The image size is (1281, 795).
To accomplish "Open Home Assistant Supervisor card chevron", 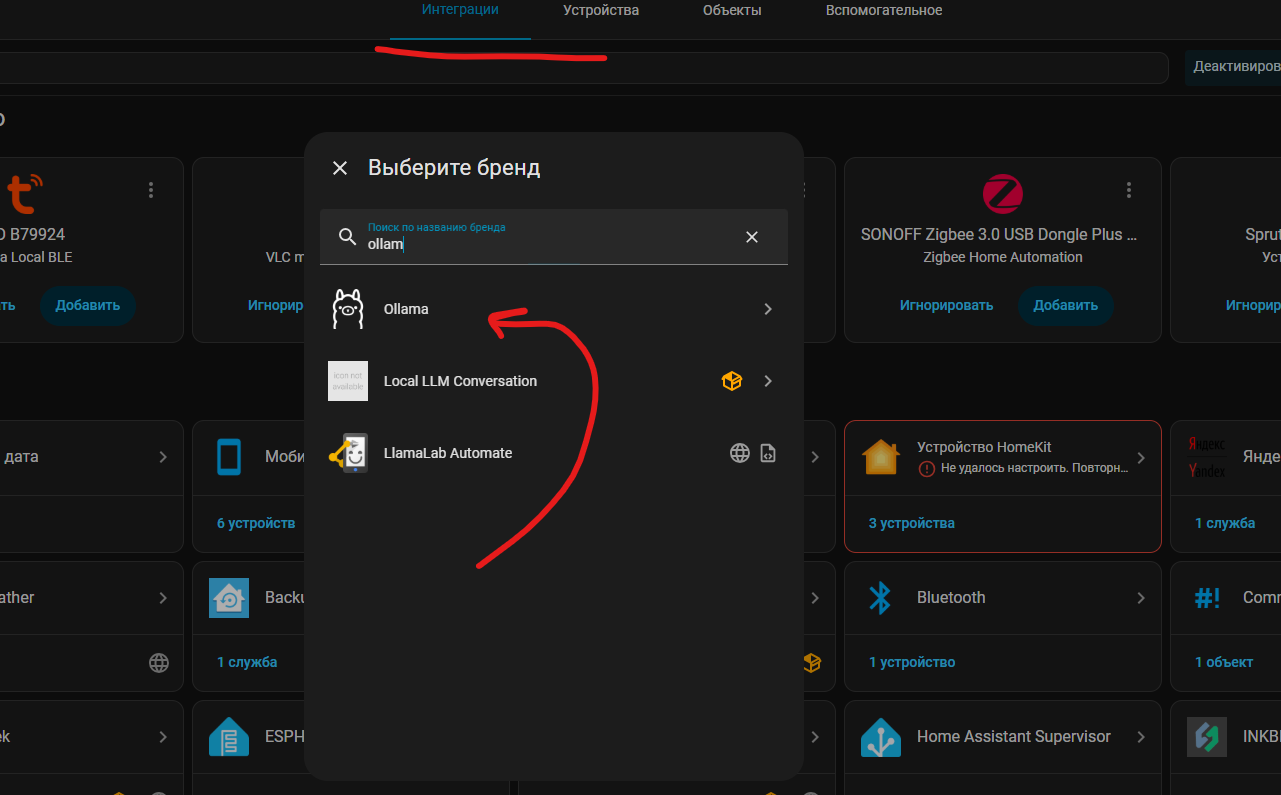I will point(1141,737).
